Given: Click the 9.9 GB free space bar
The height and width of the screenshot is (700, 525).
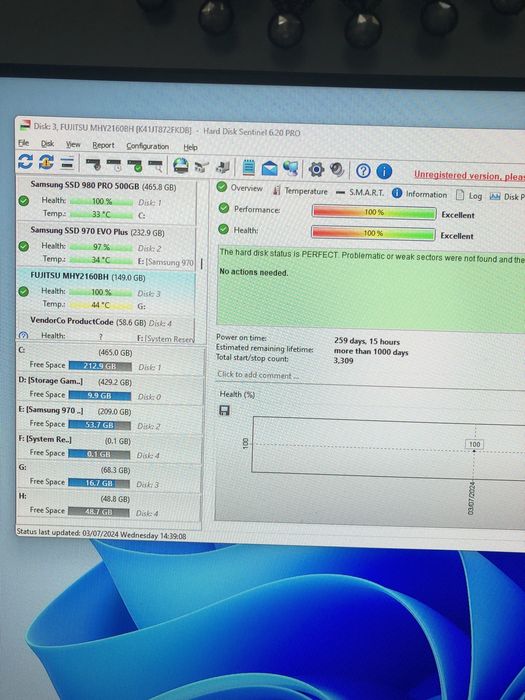Looking at the screenshot, I should pos(100,396).
